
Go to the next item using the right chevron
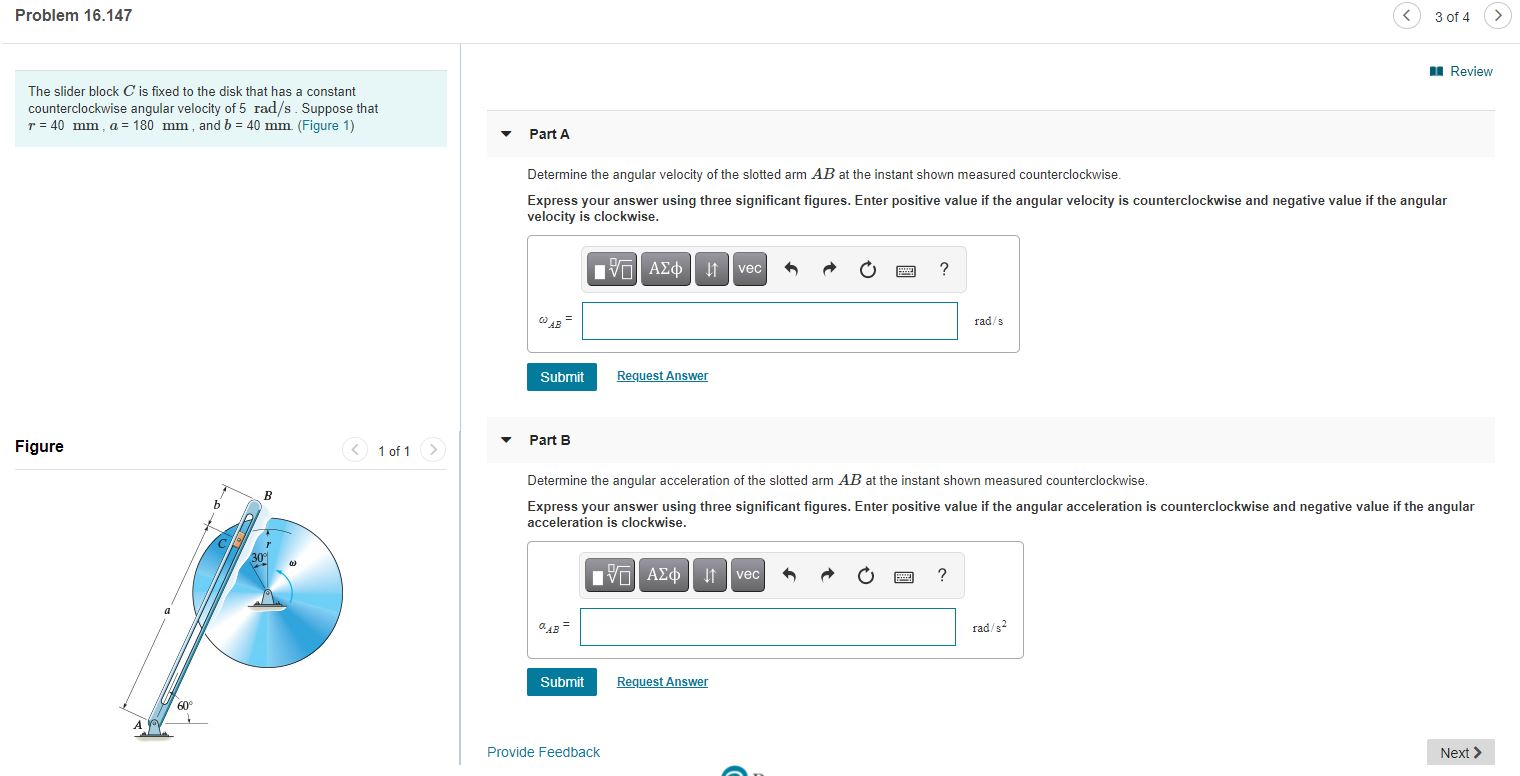(1497, 16)
